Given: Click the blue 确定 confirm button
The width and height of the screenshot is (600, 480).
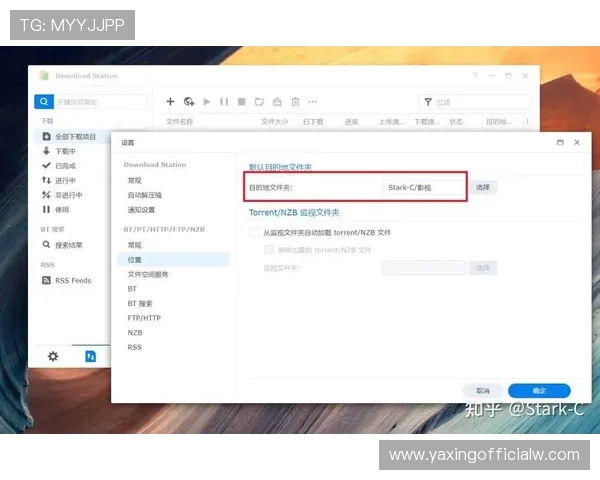Looking at the screenshot, I should (x=539, y=390).
